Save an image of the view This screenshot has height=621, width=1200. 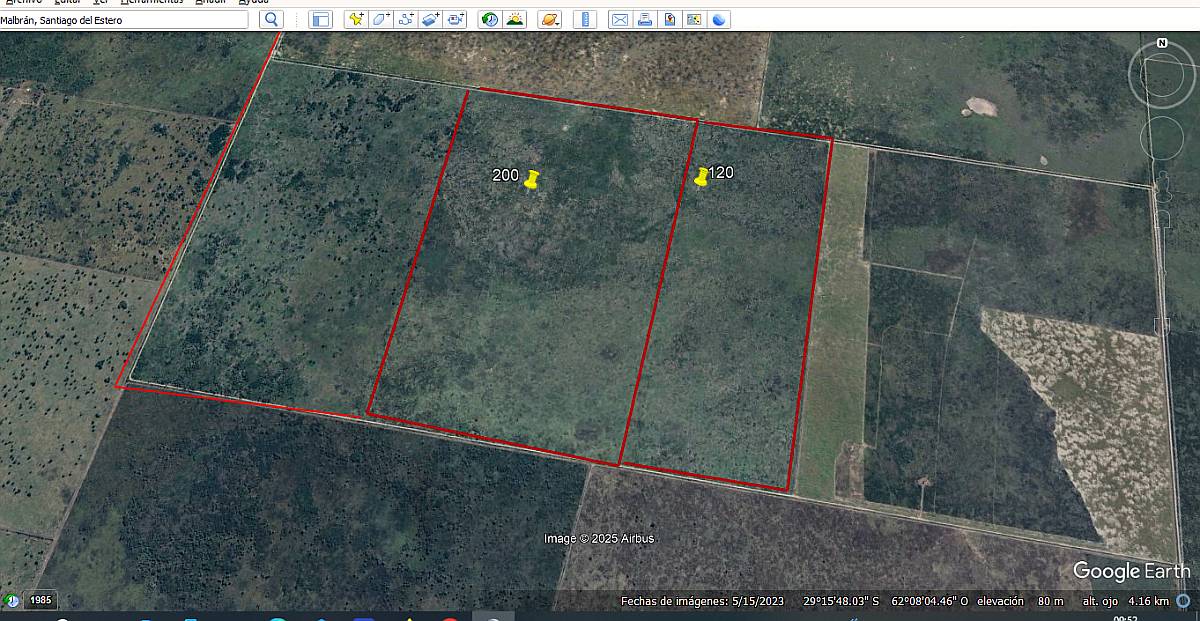coord(670,18)
